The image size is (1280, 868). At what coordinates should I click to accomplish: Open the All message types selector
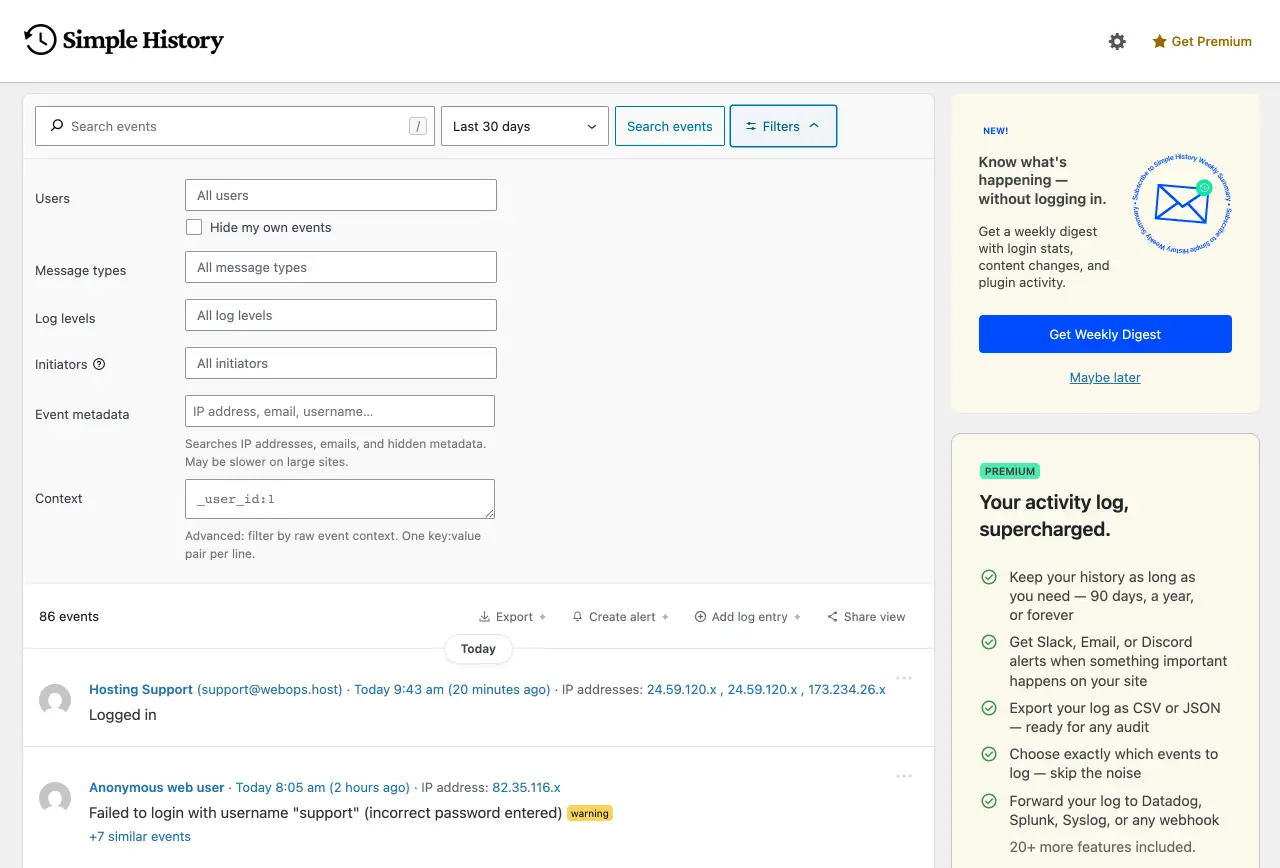(341, 267)
